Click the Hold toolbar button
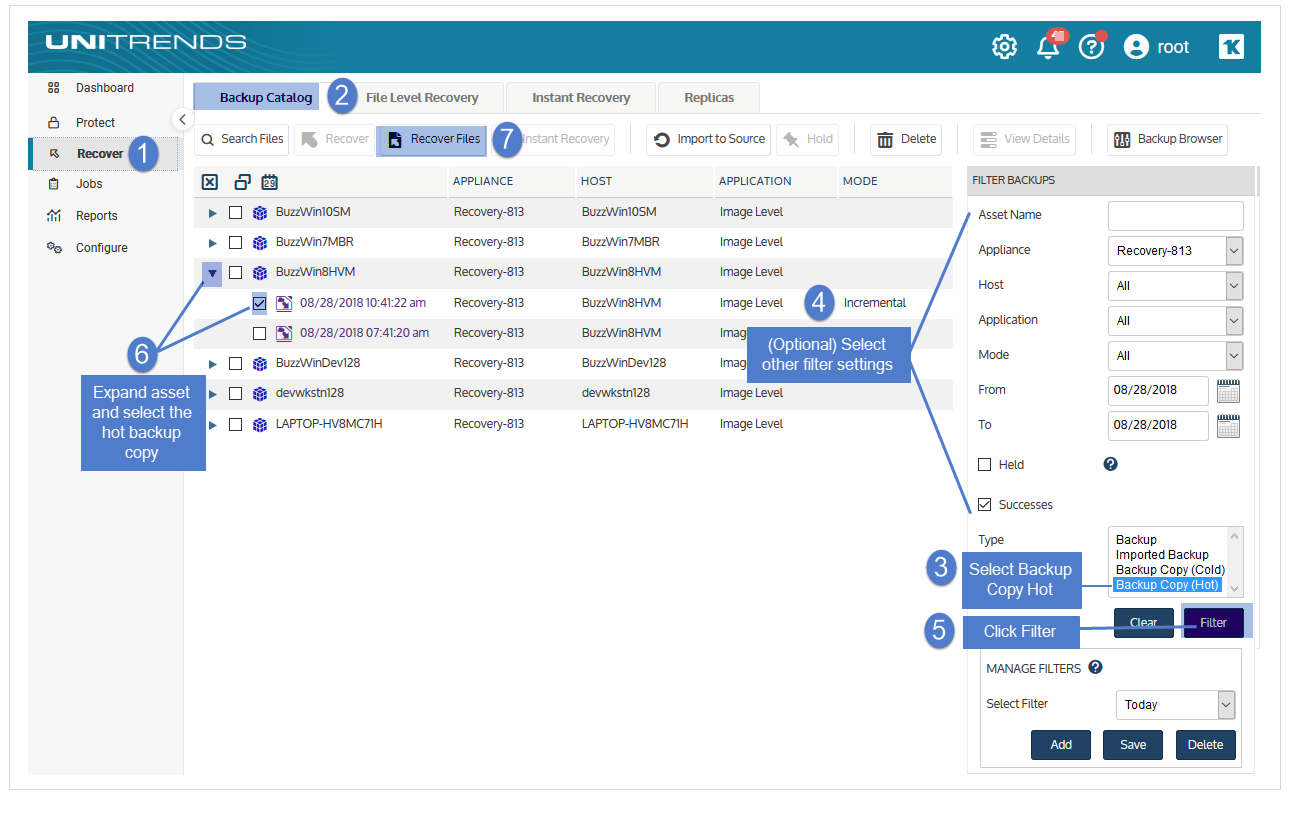Viewport: 1307px width, 813px height. 808,139
